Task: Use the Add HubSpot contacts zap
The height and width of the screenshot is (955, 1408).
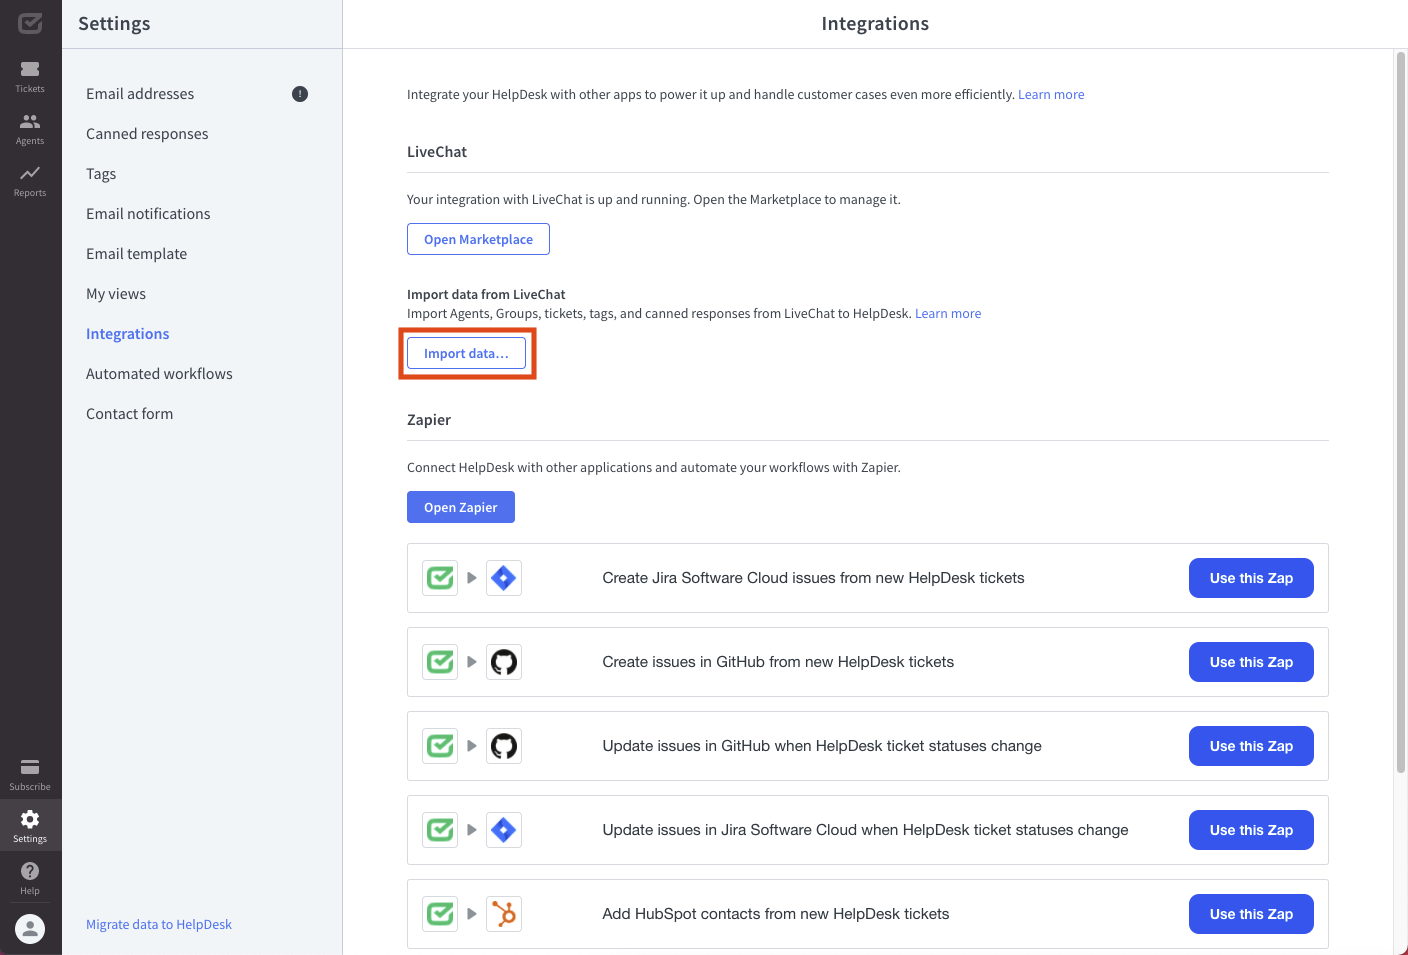Action: coord(1251,914)
